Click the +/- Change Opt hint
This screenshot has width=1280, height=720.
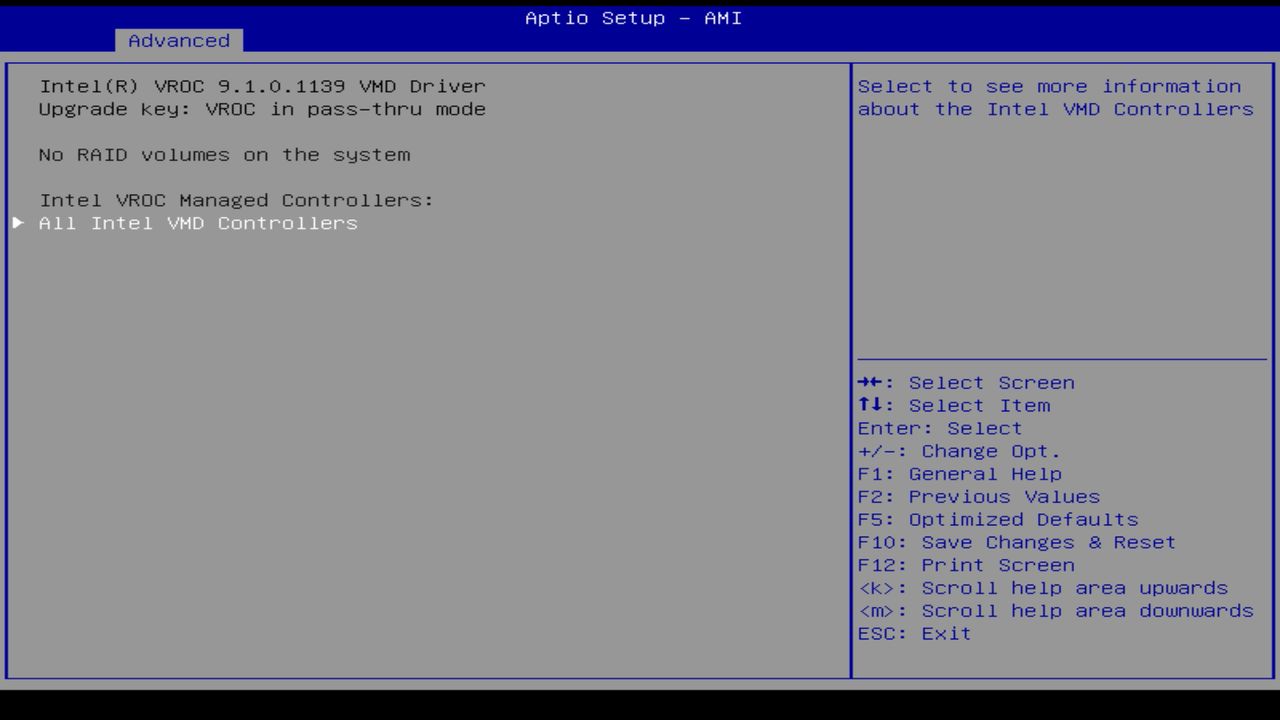point(959,450)
